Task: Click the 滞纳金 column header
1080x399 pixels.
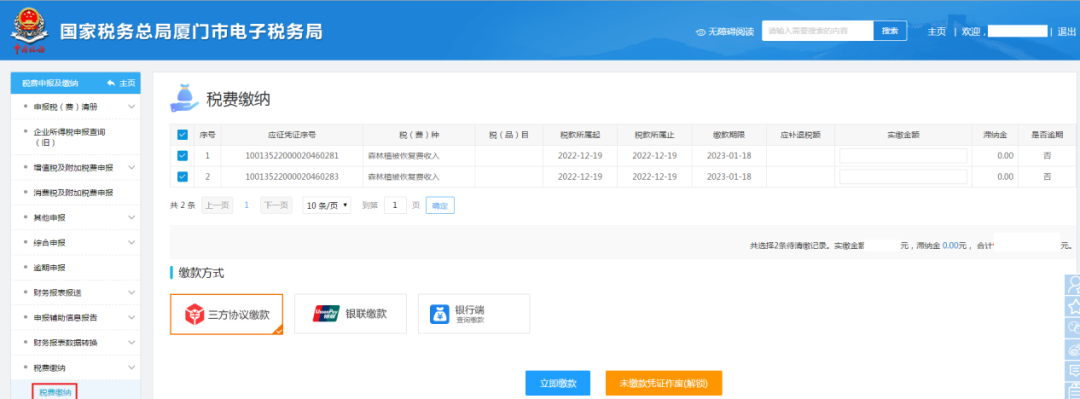Action: pyautogui.click(x=995, y=135)
